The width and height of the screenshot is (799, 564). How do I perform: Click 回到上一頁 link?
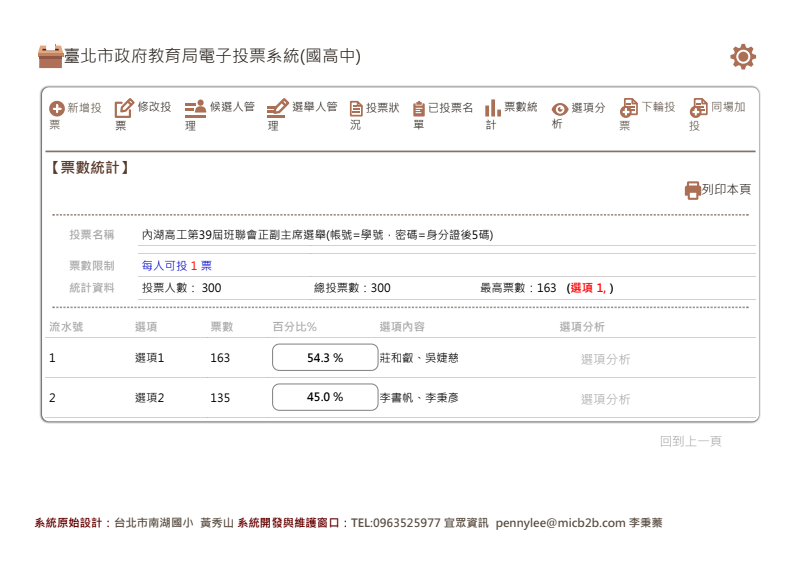click(690, 441)
